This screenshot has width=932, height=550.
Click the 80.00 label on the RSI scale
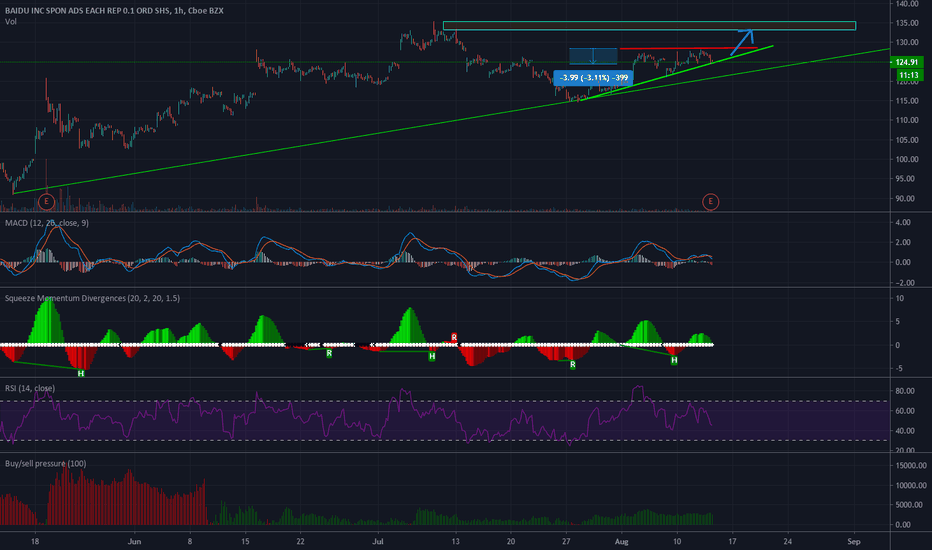905,391
